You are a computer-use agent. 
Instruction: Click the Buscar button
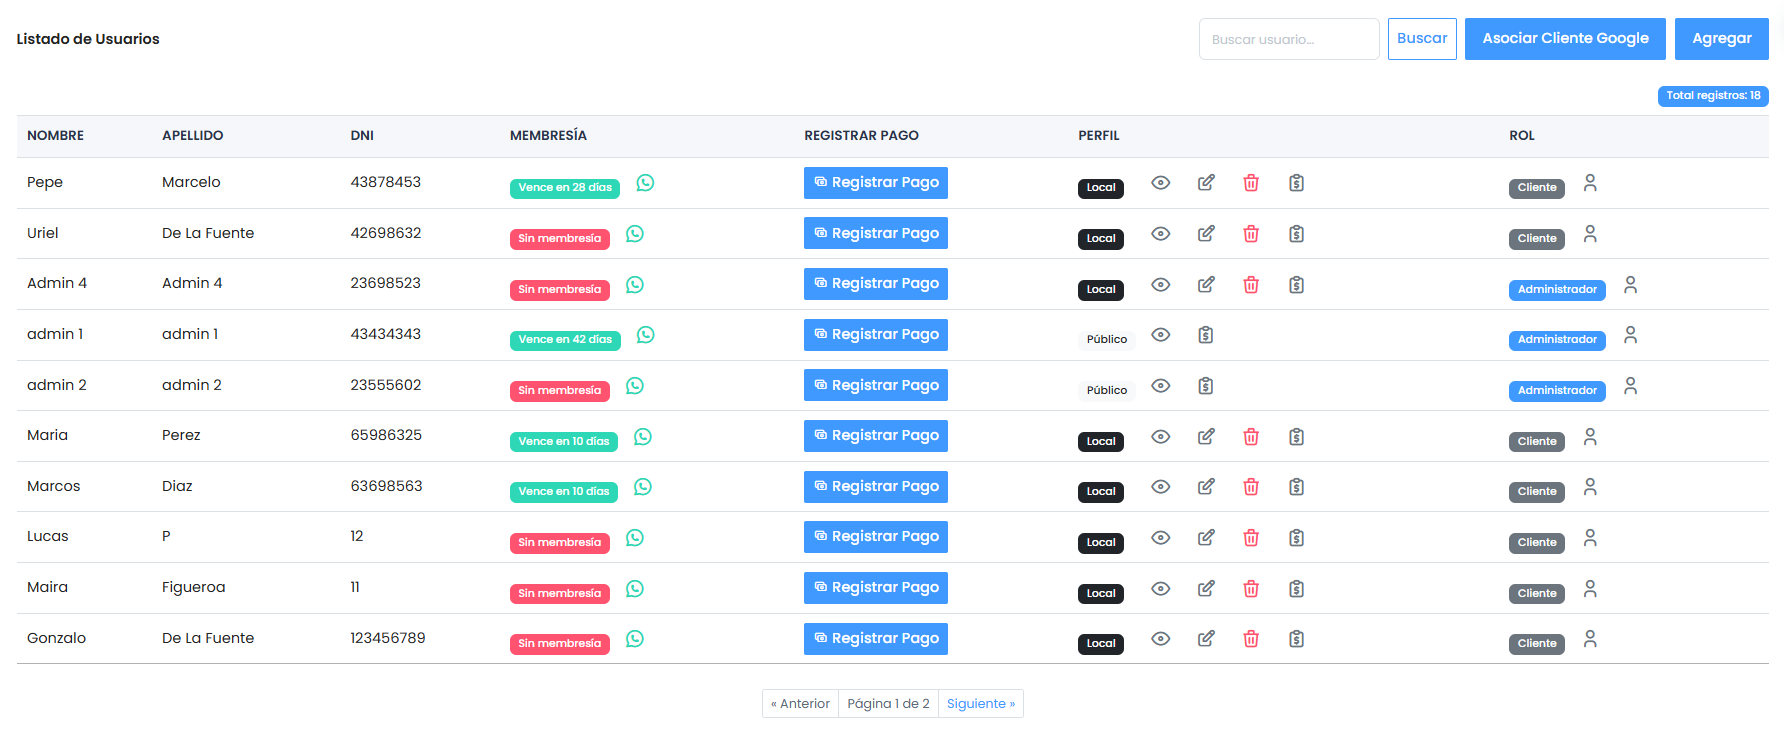1421,39
